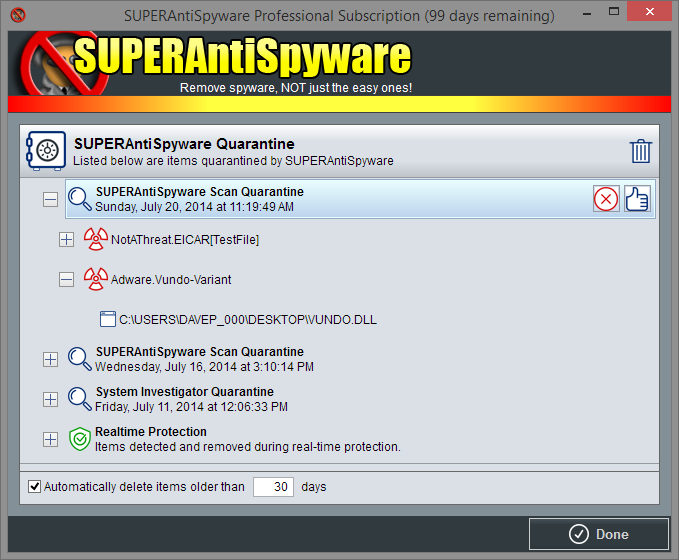
Task: Click the red X remove quarantine icon
Action: click(x=606, y=199)
